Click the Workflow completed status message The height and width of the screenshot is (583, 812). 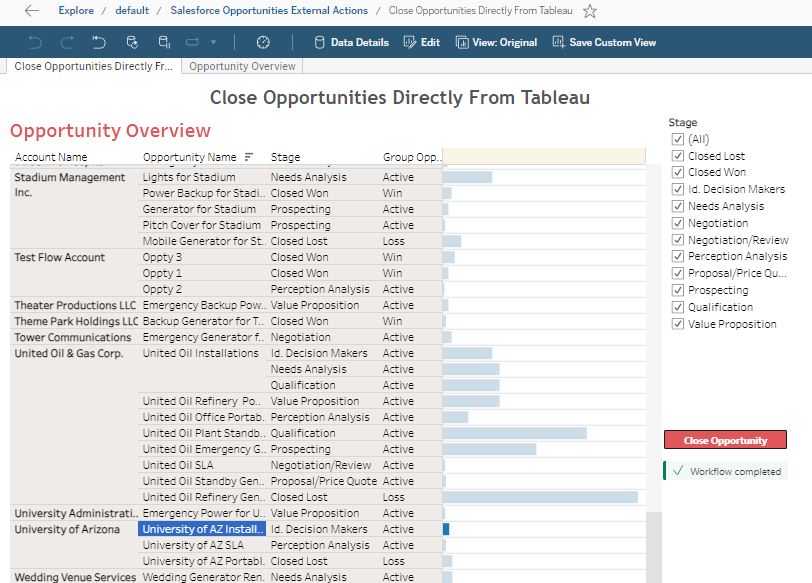pyautogui.click(x=726, y=471)
